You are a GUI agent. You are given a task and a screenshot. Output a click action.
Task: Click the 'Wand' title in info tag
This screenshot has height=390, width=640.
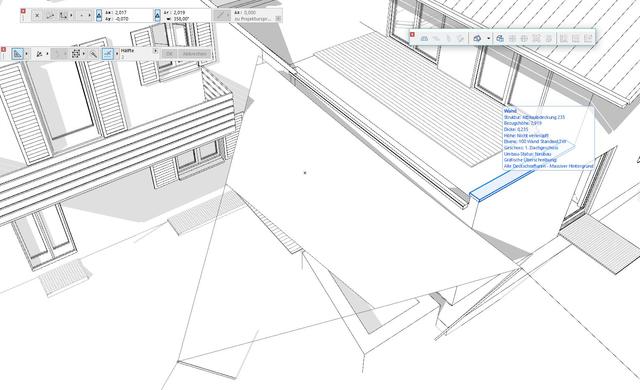[510, 111]
